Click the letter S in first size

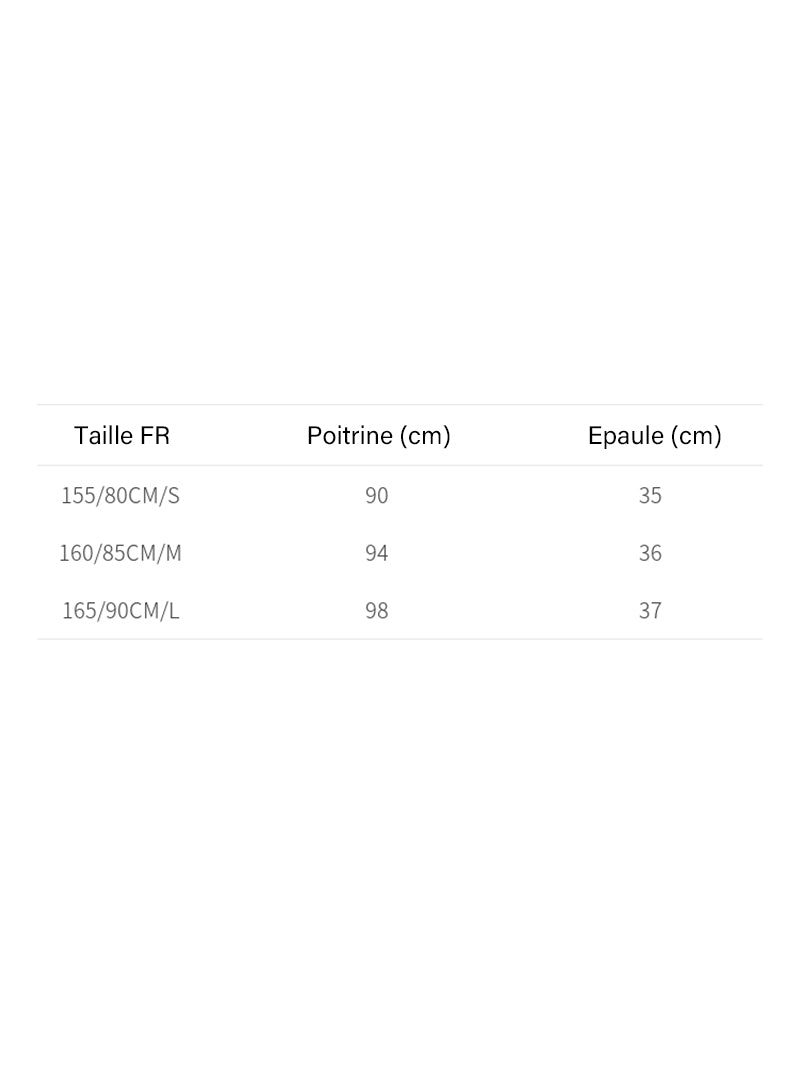[174, 495]
